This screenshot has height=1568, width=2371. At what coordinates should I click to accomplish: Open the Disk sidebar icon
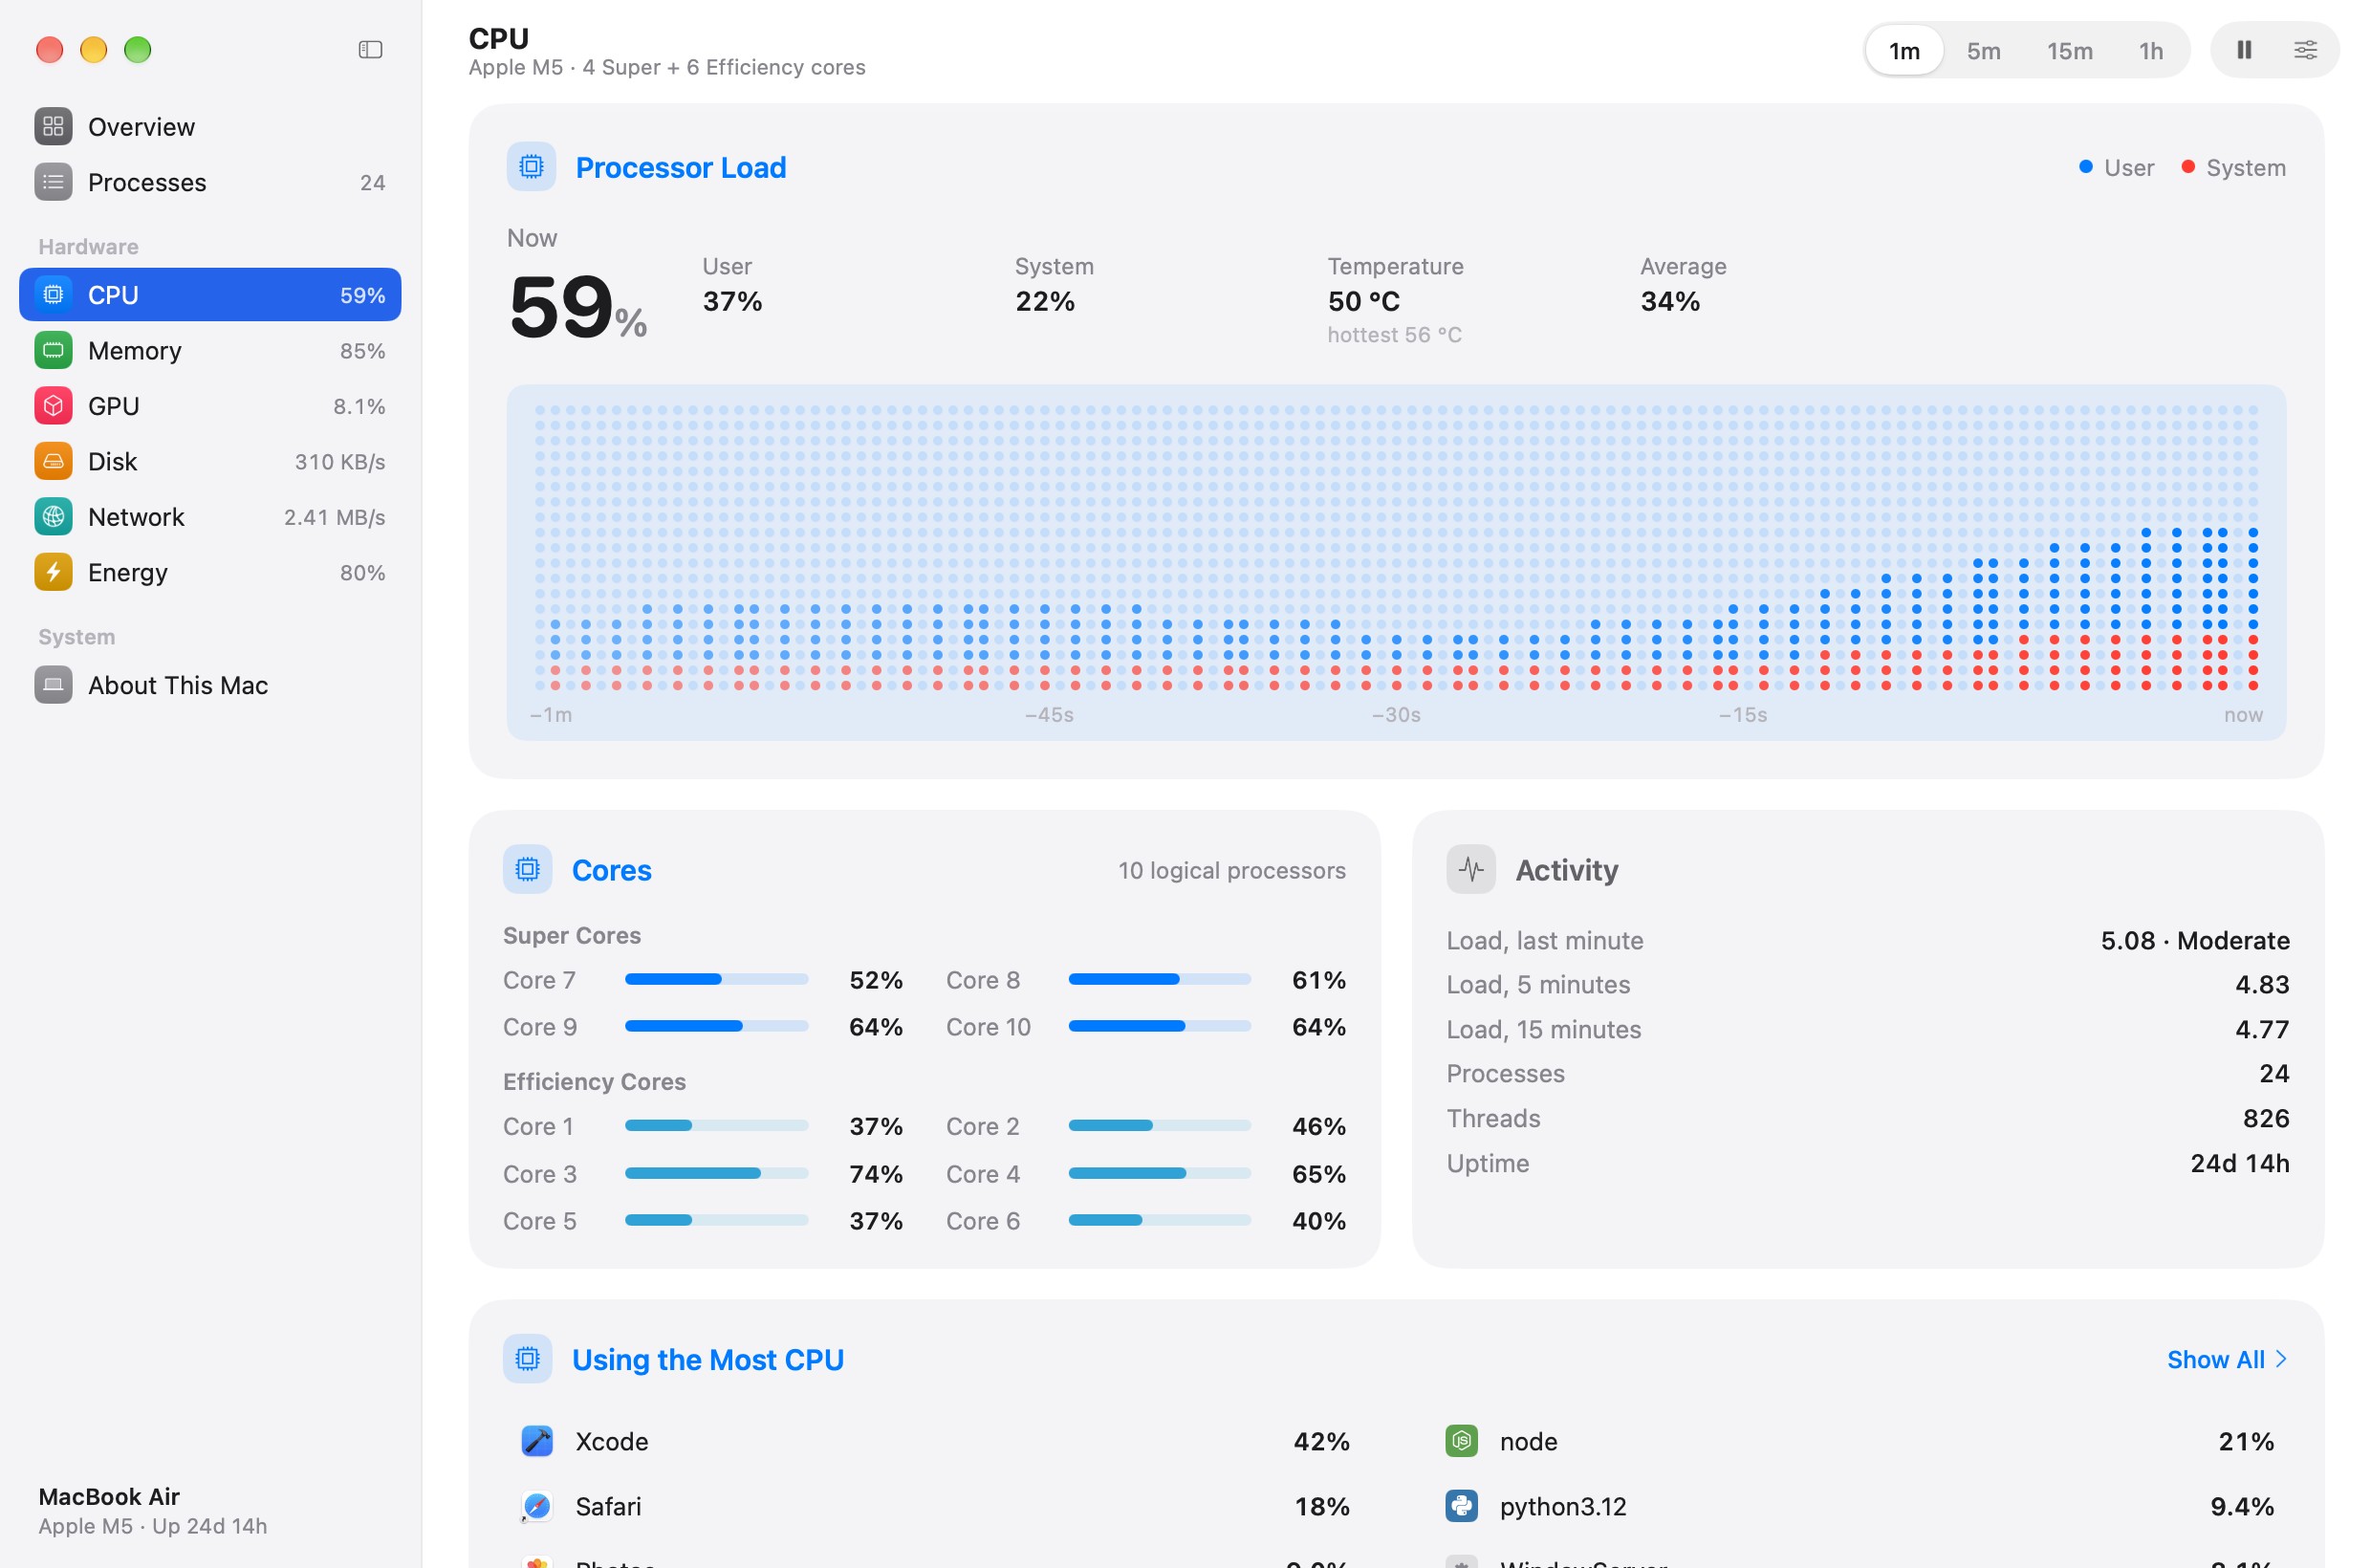click(x=53, y=461)
